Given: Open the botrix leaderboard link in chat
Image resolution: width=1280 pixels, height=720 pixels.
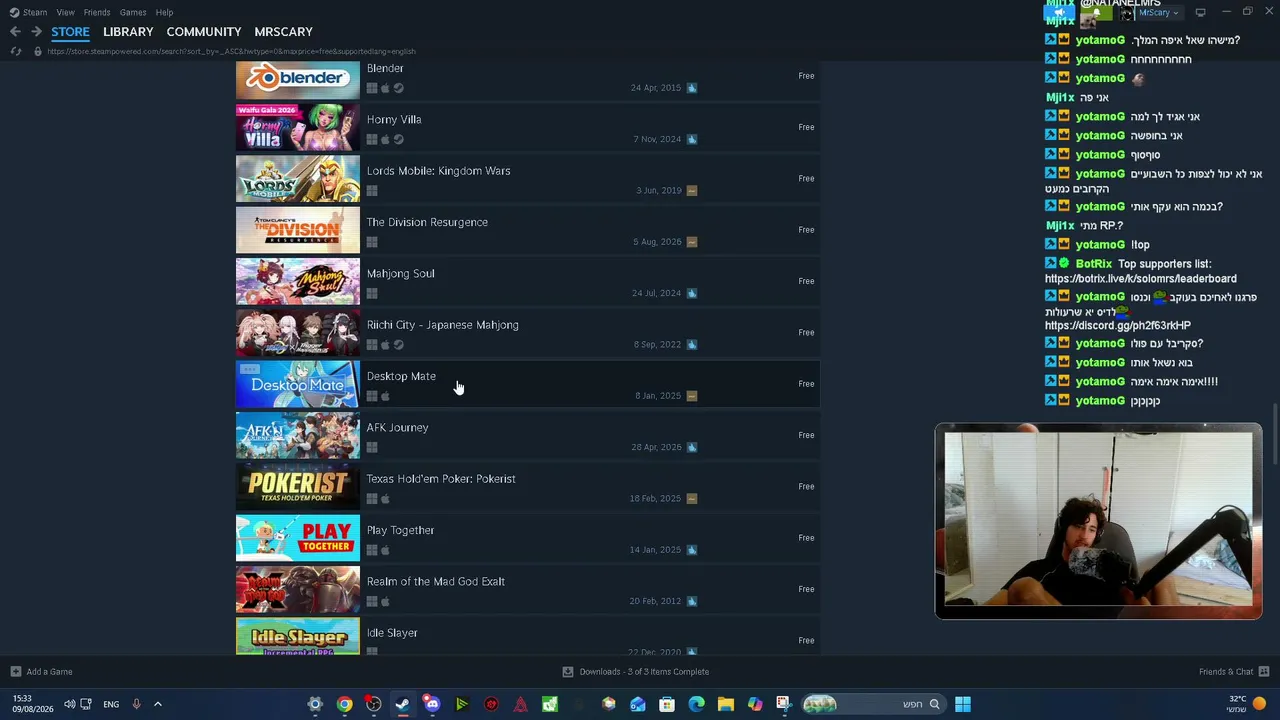Looking at the screenshot, I should (x=1141, y=279).
